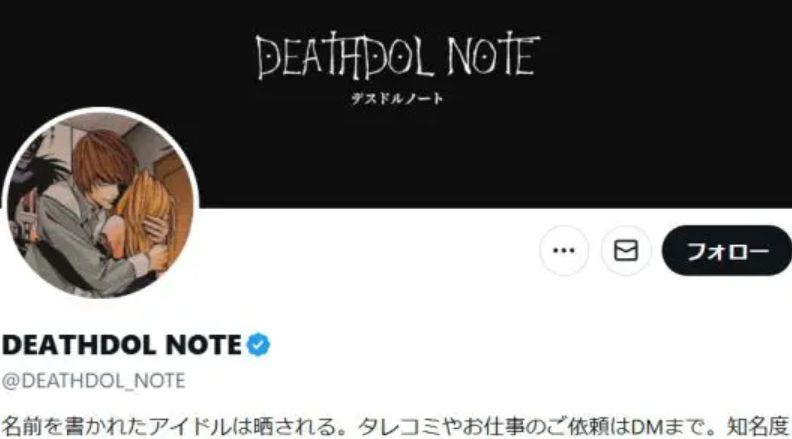Click the bold DEATHDOL NOTE display name
The image size is (792, 439).
(x=122, y=345)
